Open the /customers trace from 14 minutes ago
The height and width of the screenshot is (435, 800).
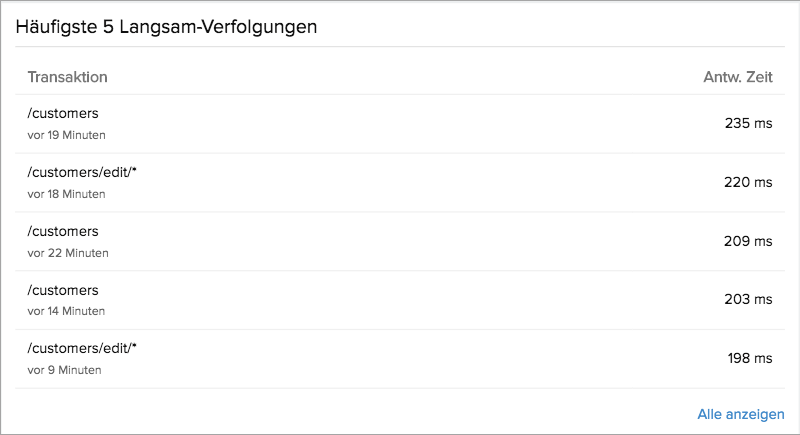[x=63, y=291]
